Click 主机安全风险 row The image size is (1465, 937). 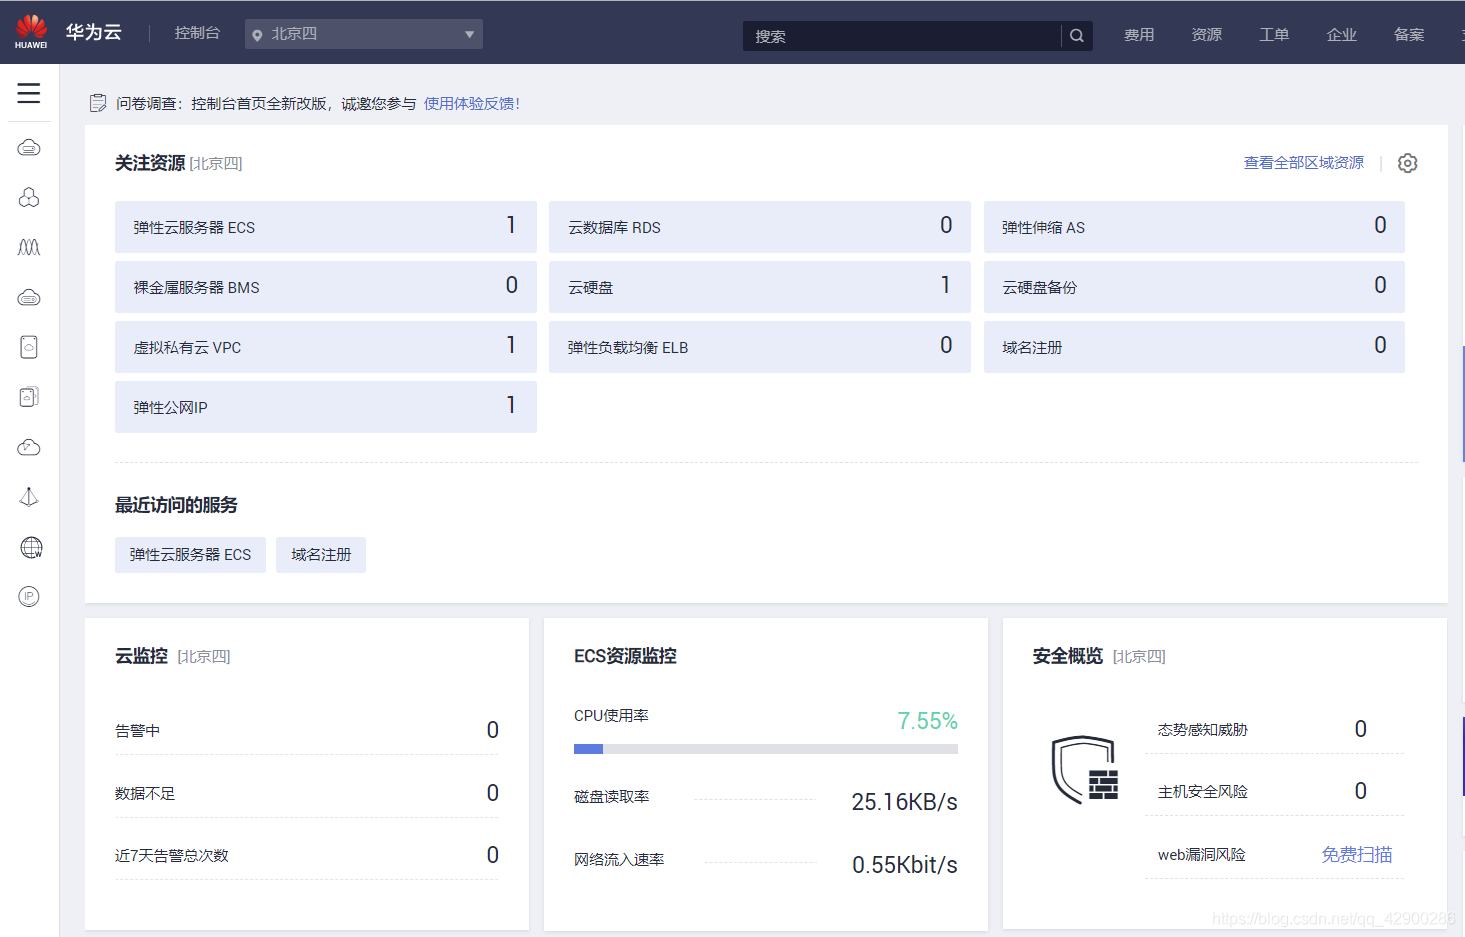point(1274,791)
